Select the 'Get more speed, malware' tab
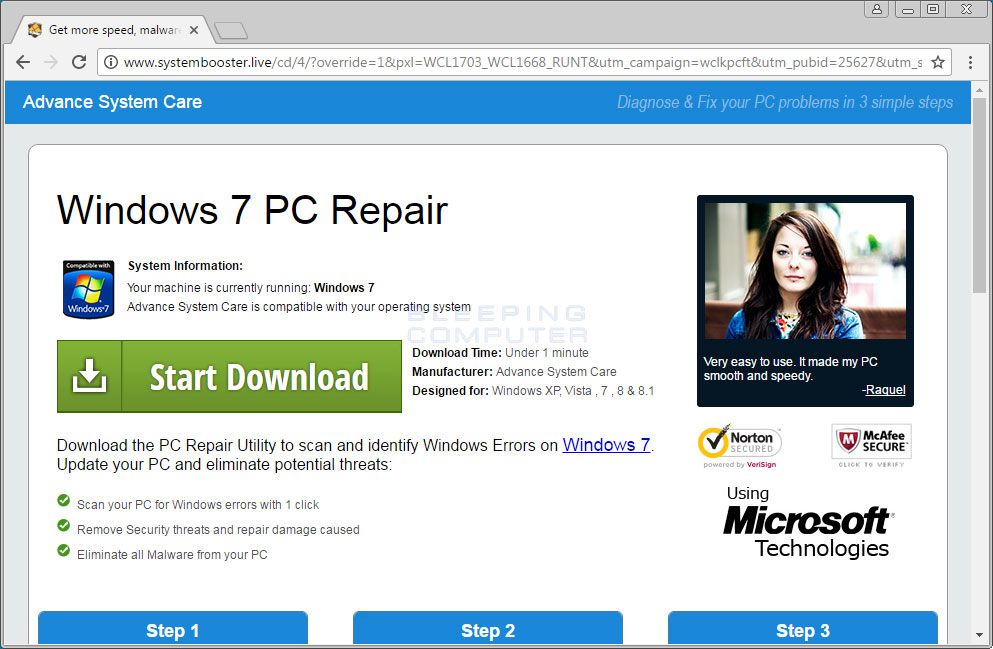This screenshot has height=649, width=993. click(x=114, y=30)
